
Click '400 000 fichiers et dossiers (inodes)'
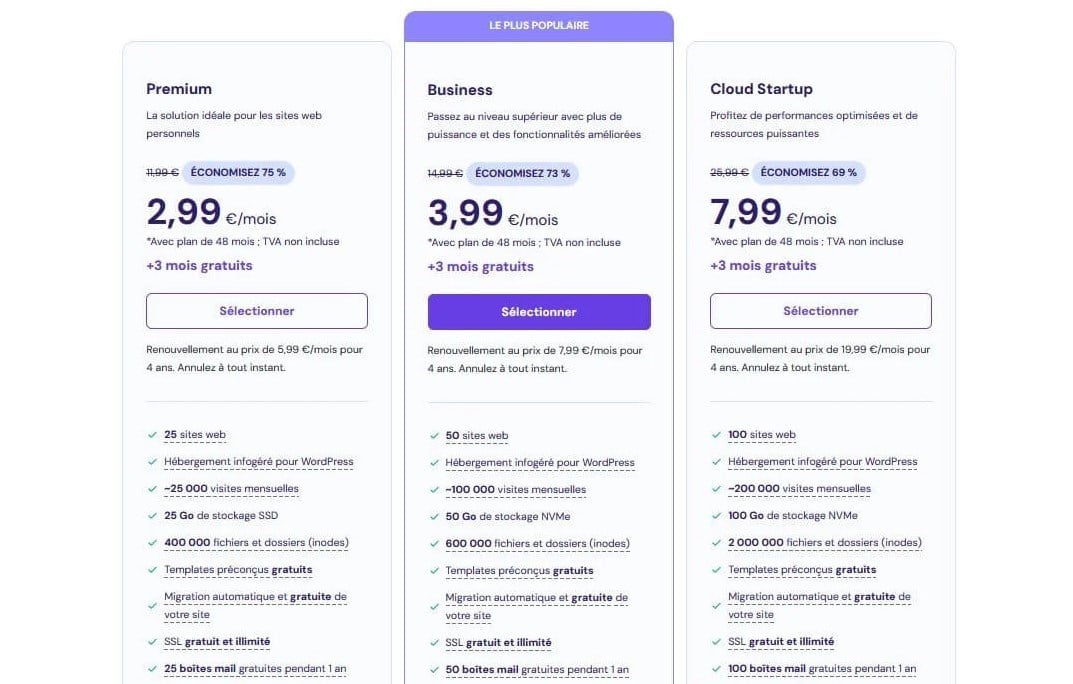coord(257,542)
